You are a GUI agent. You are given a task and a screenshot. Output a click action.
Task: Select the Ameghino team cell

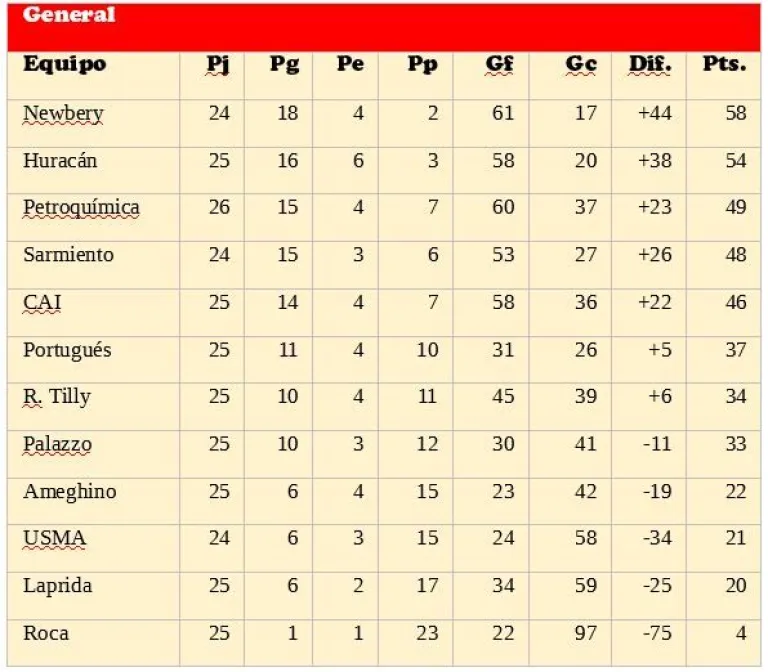(69, 491)
